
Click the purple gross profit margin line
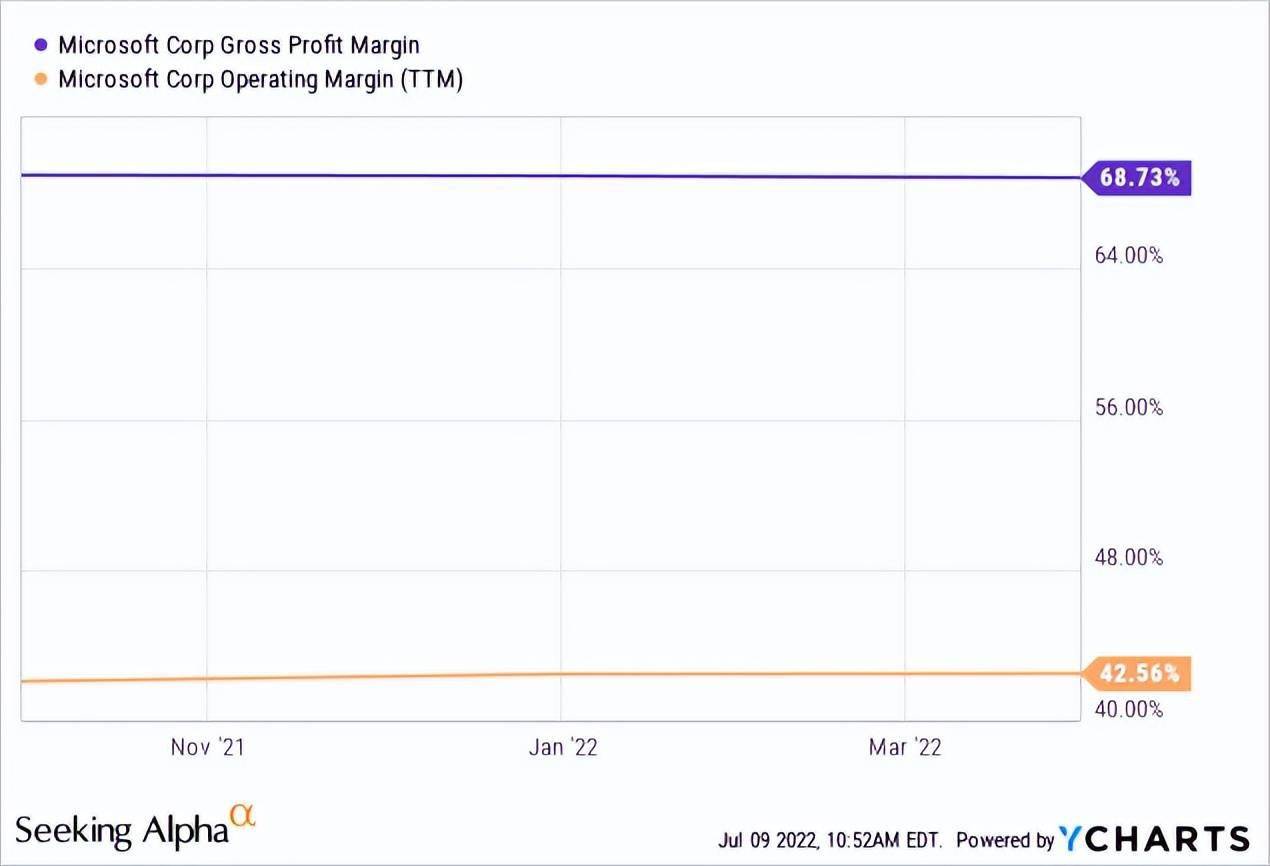pyautogui.click(x=550, y=176)
